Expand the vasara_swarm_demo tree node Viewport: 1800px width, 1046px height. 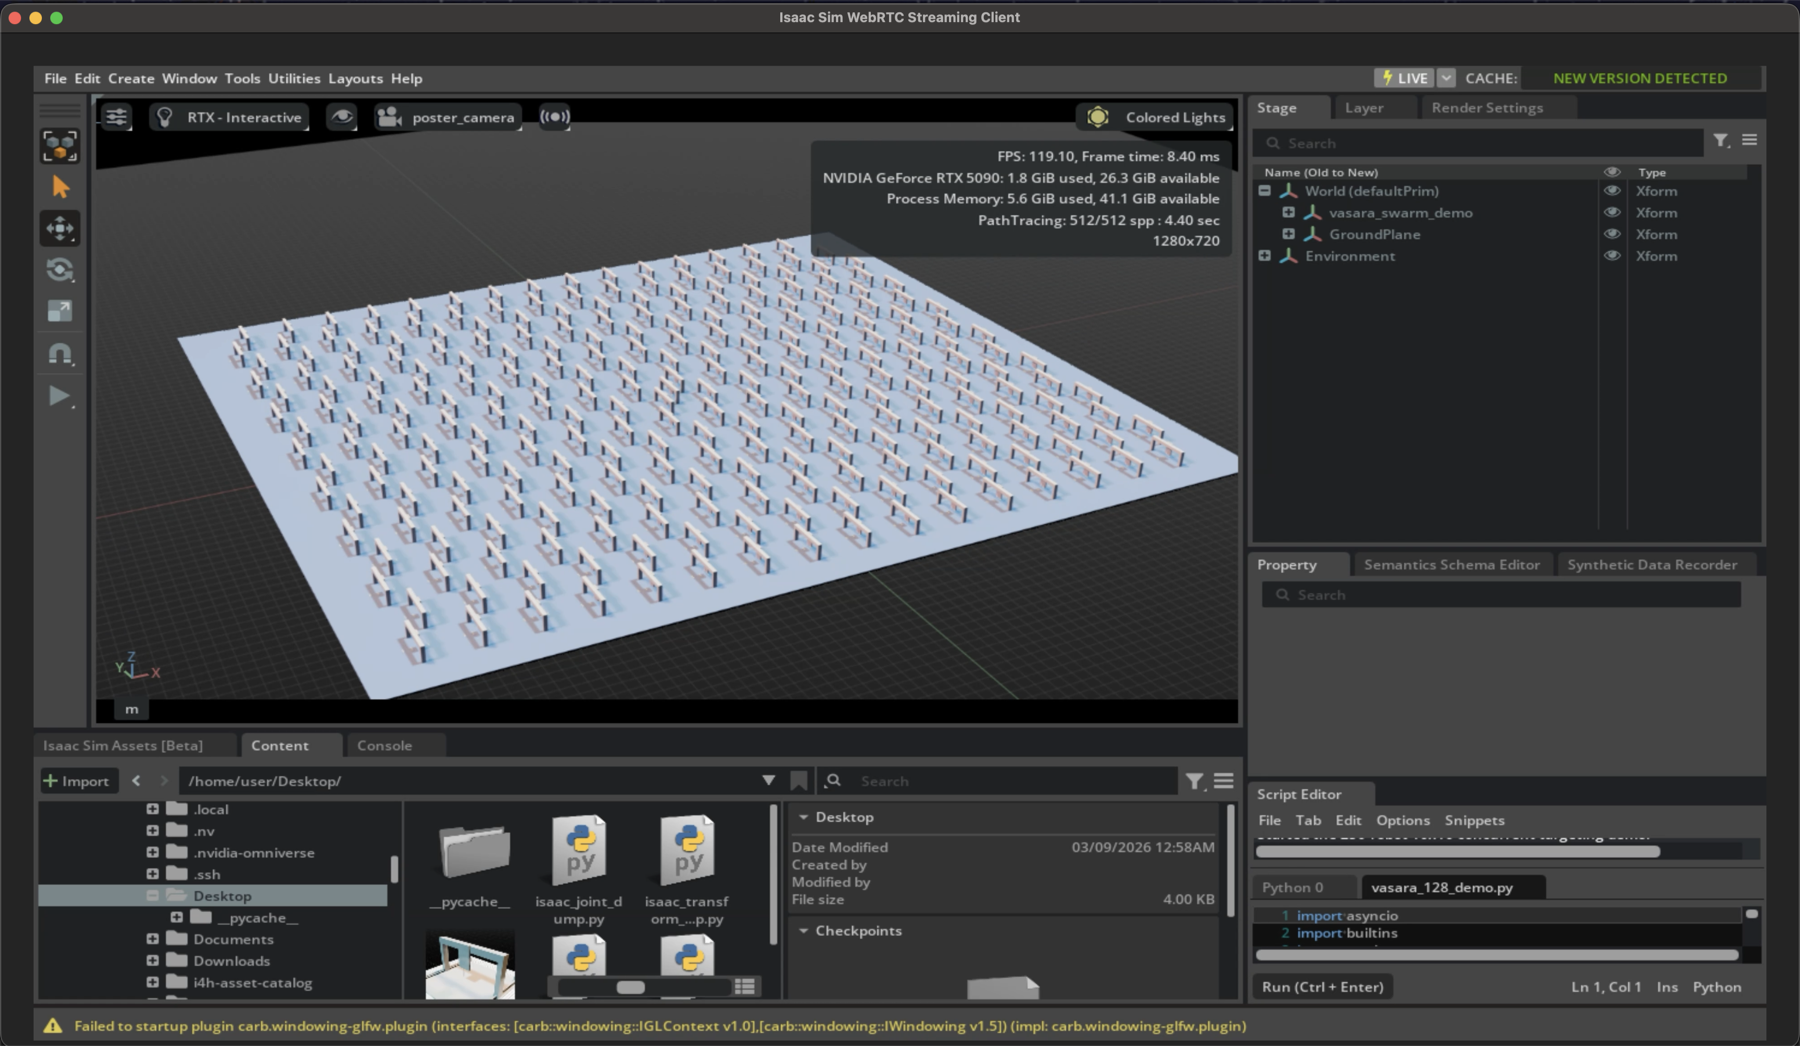point(1288,212)
